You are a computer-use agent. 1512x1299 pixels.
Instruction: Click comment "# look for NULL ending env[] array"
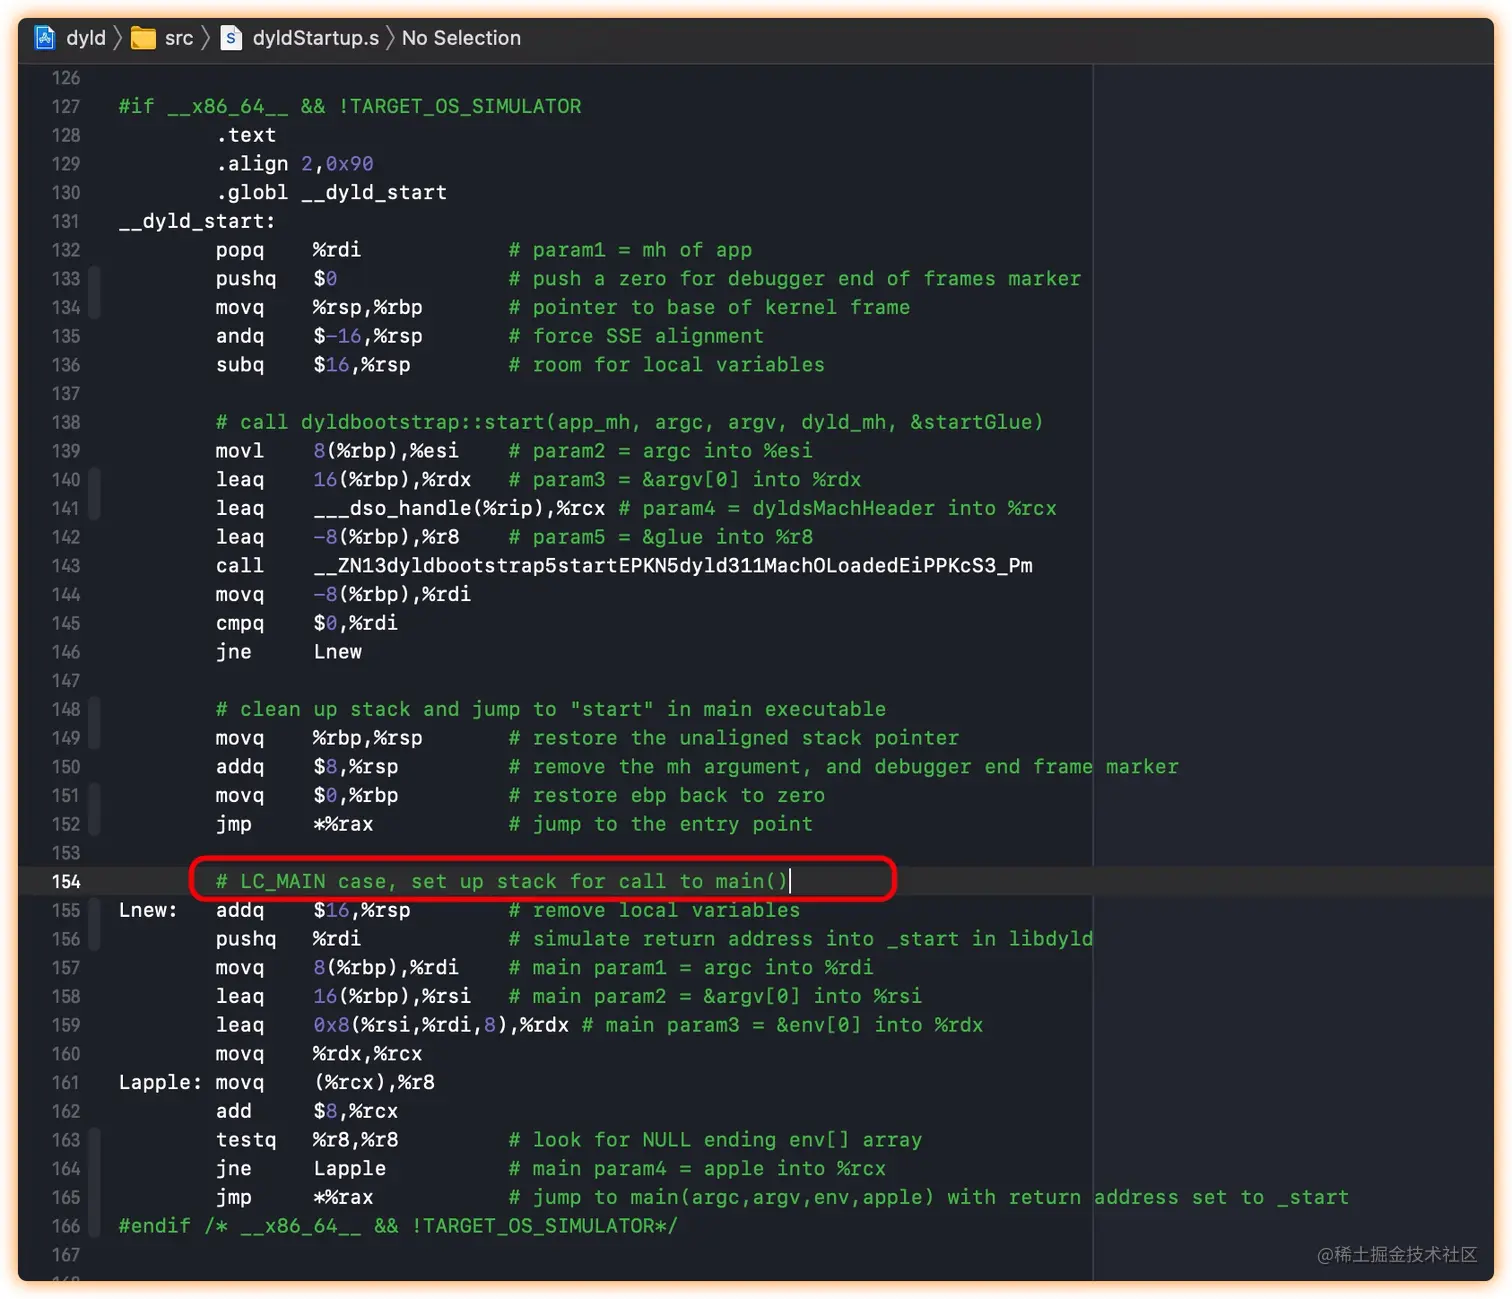pyautogui.click(x=715, y=1140)
